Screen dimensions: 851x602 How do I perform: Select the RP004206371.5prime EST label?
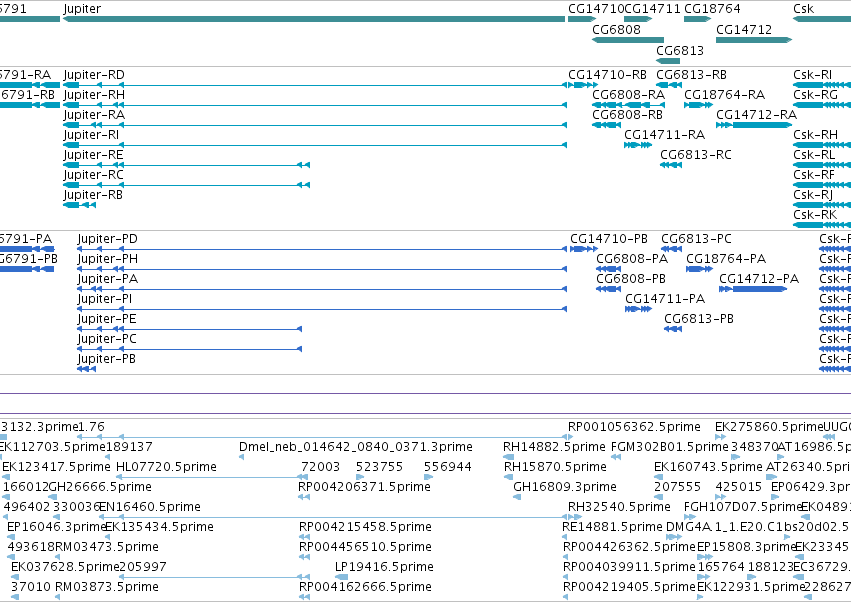[365, 487]
